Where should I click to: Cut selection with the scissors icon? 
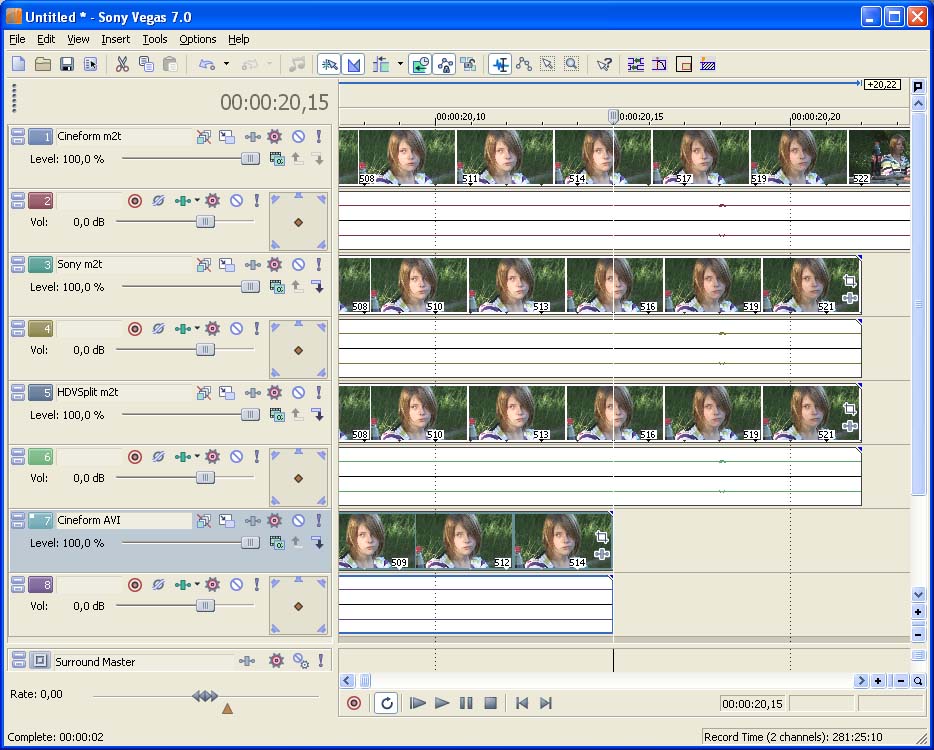point(122,64)
